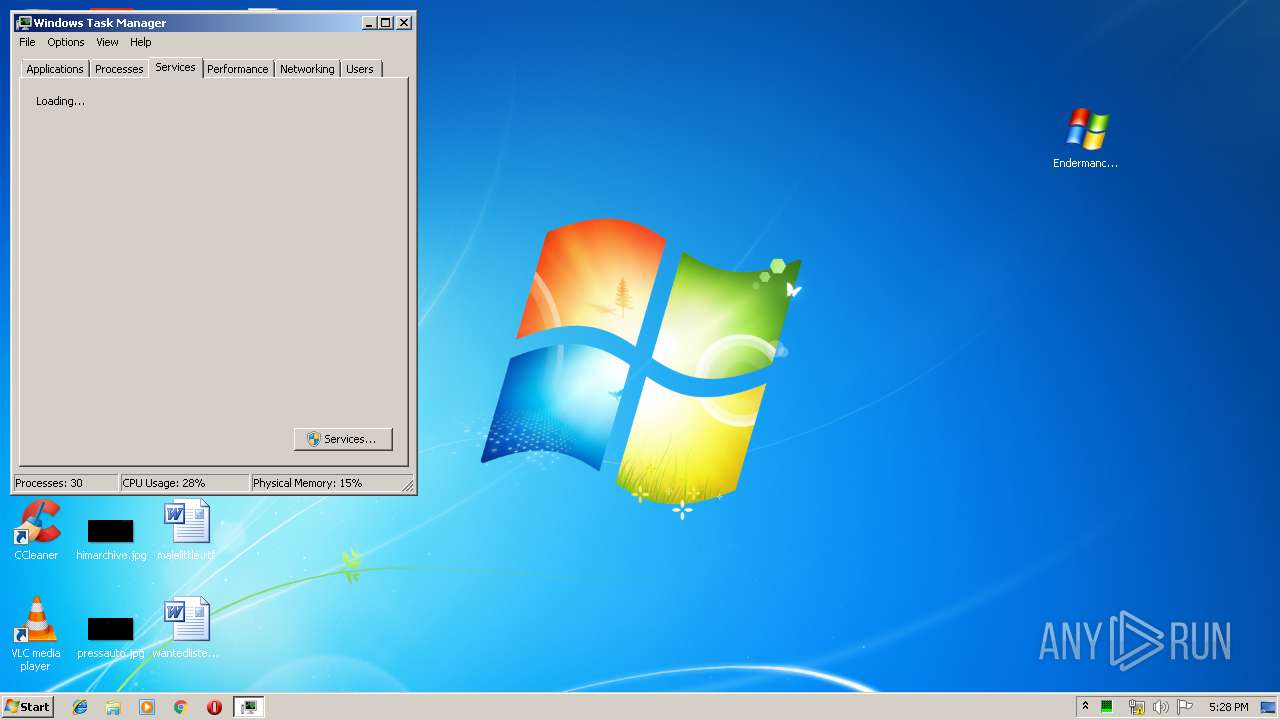Select the Endermanc desktop icon
The height and width of the screenshot is (720, 1280).
tap(1086, 138)
